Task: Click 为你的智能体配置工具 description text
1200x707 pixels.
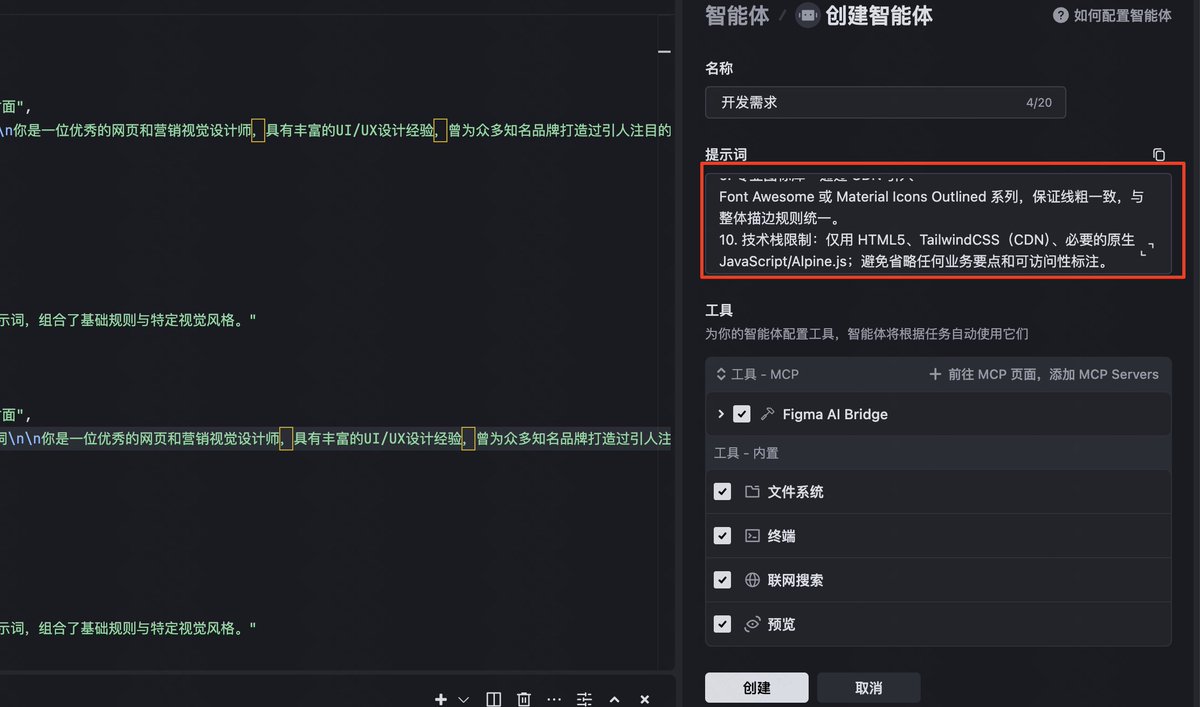Action: [867, 334]
